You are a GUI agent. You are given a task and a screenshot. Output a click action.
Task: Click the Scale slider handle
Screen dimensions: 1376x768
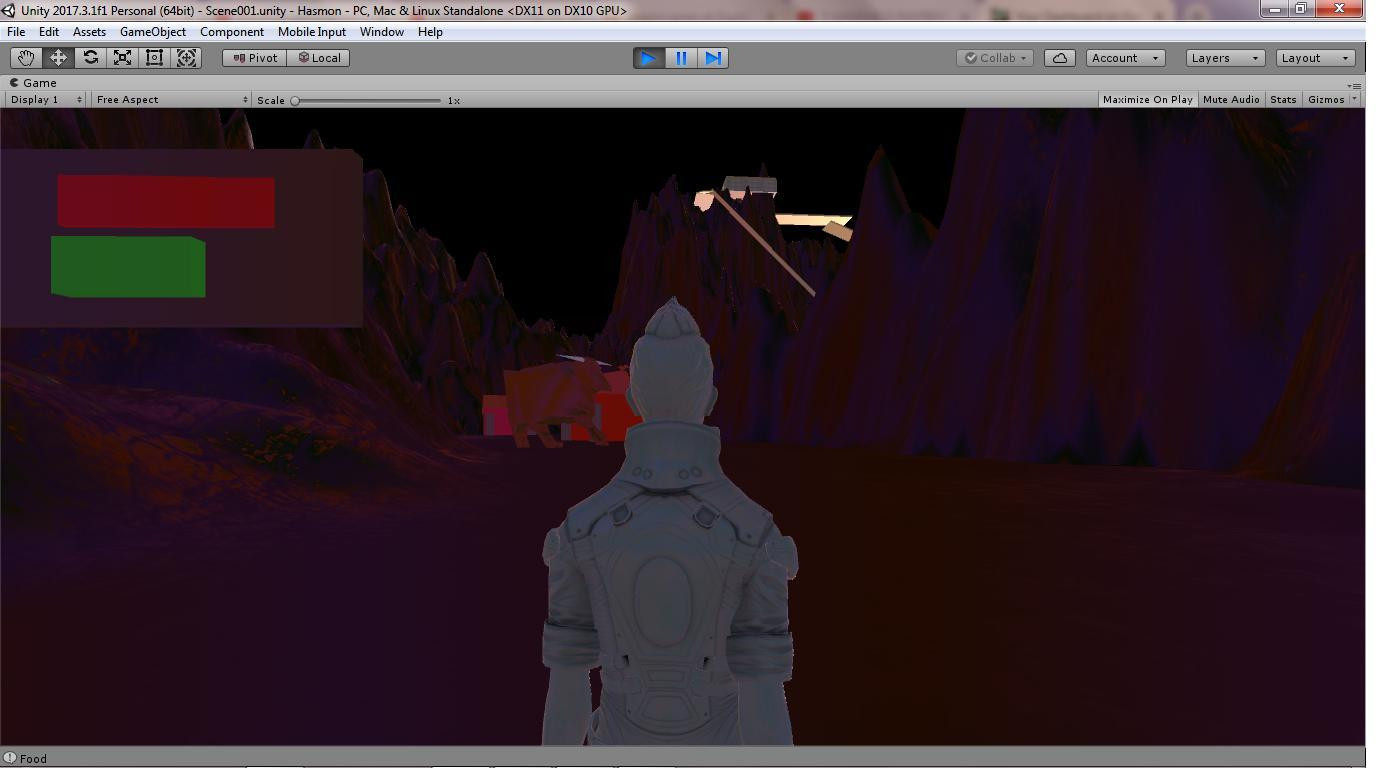(295, 100)
